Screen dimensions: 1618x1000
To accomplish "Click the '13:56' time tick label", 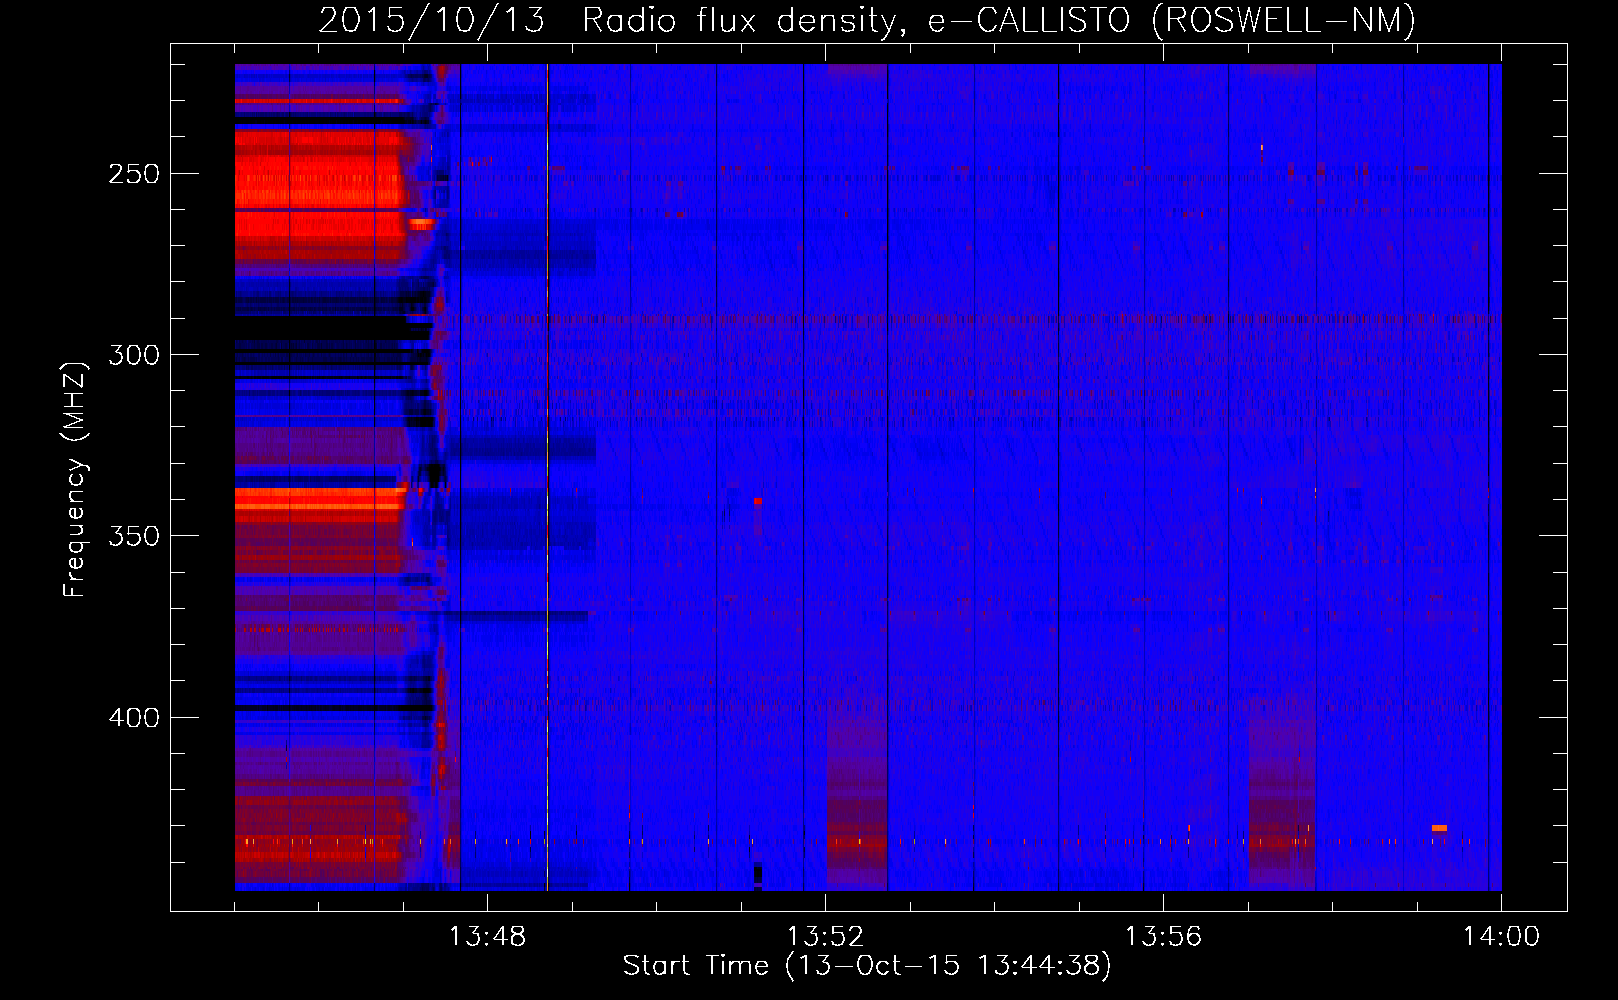I will click(1163, 937).
